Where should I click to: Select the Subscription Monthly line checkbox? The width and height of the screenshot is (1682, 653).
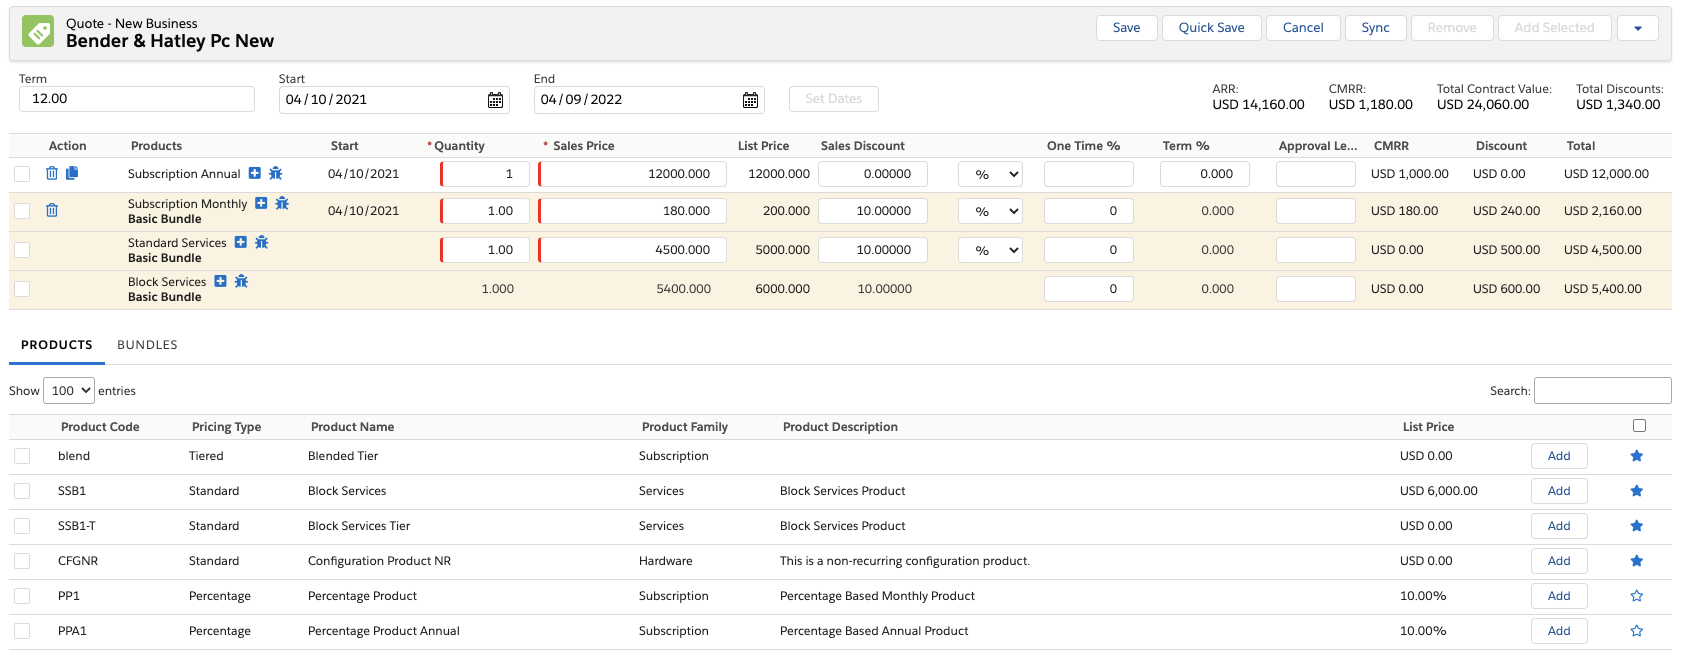tap(22, 211)
